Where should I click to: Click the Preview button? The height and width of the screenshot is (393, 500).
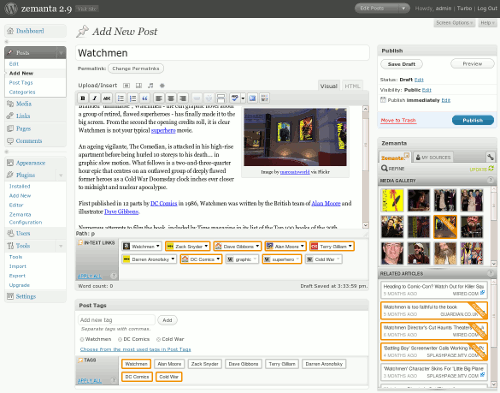click(x=472, y=64)
